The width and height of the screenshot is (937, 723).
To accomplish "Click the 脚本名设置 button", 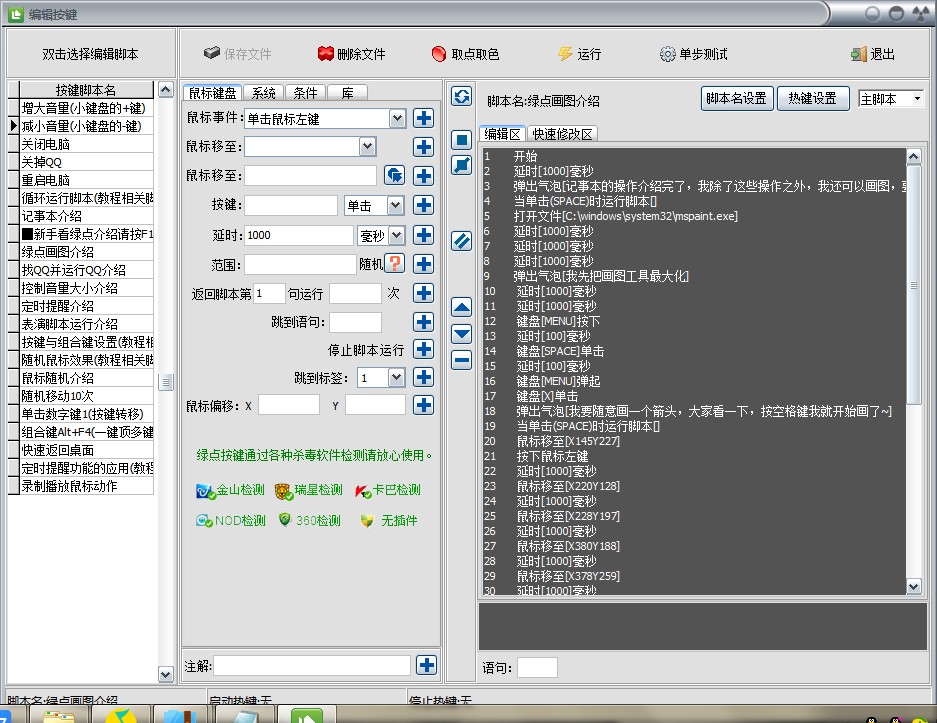I will point(736,98).
